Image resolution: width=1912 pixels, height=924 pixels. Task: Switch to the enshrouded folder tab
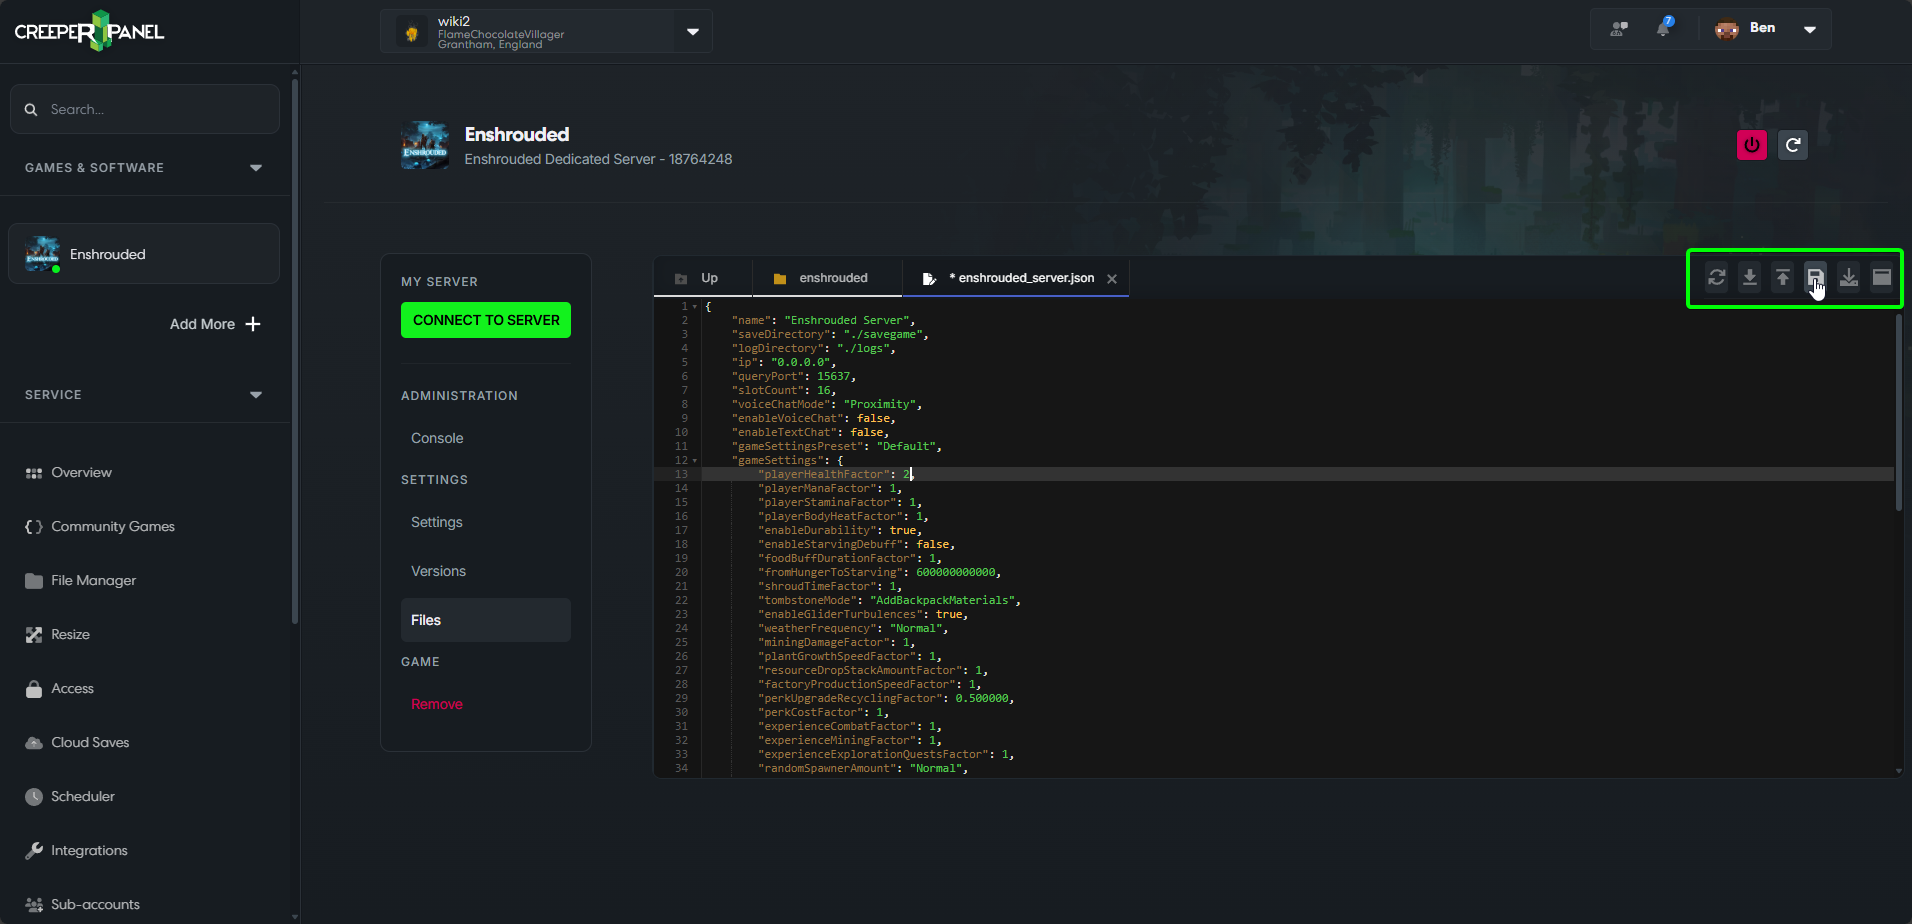(x=827, y=278)
